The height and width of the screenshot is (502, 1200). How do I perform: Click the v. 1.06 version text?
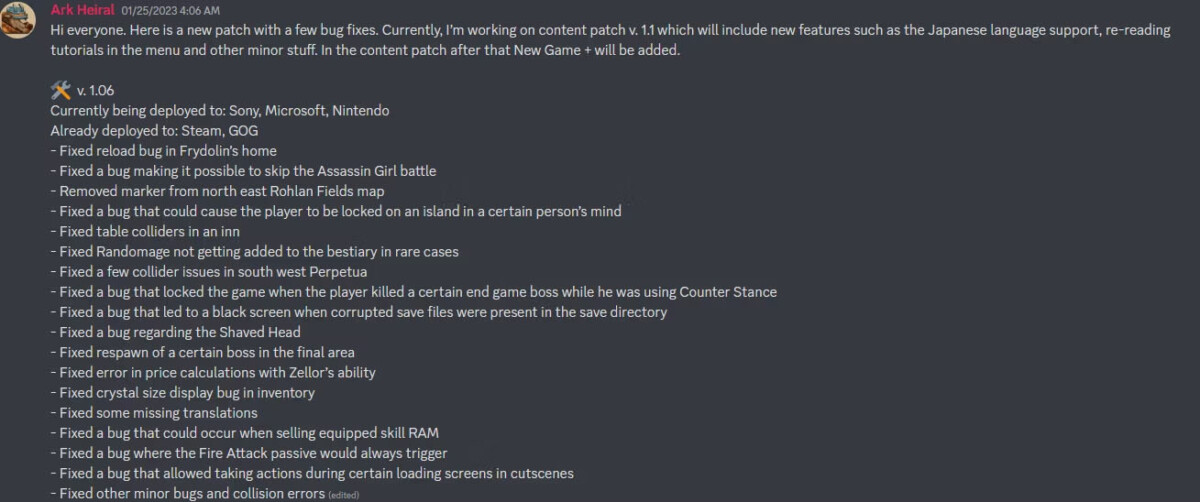tap(95, 91)
